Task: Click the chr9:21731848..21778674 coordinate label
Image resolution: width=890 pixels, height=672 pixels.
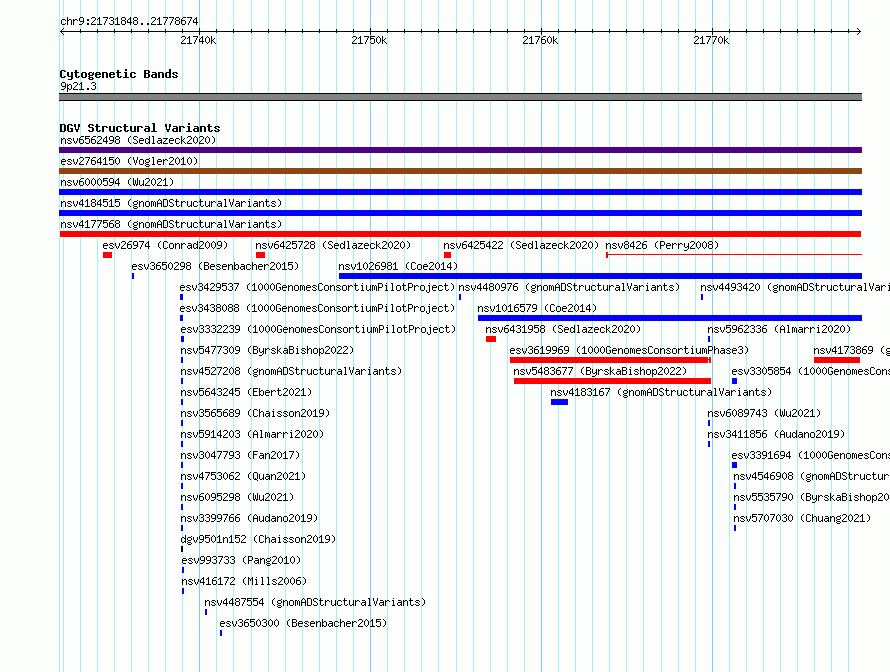Action: (x=129, y=22)
